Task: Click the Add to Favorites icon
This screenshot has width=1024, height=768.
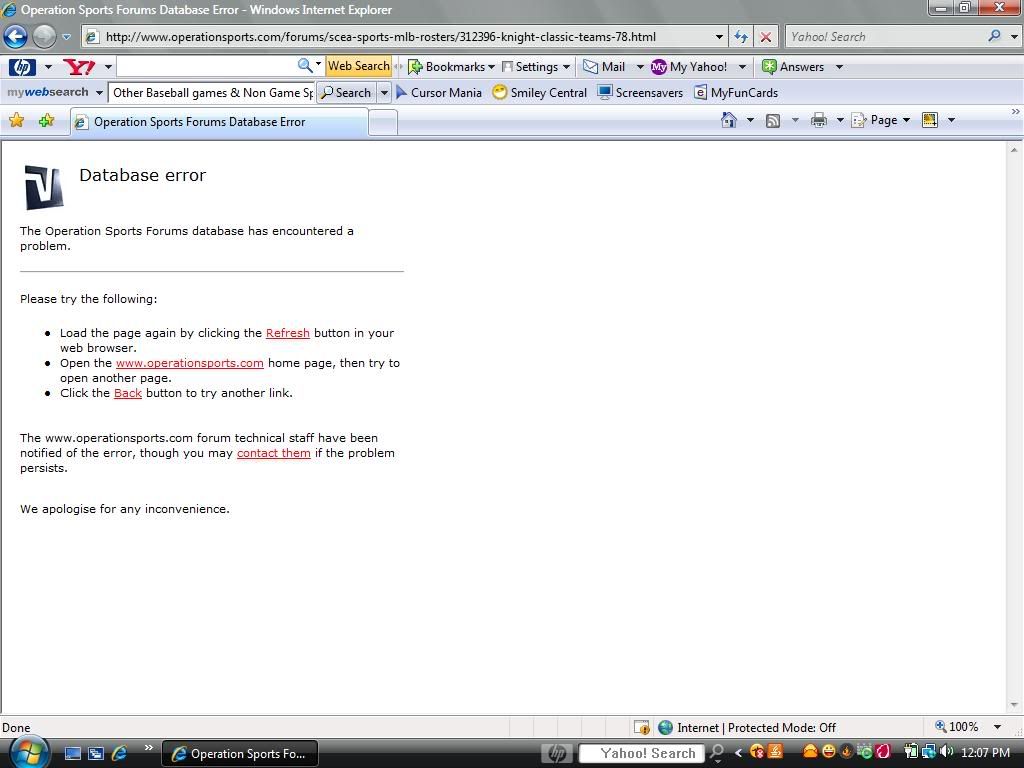Action: (46, 121)
